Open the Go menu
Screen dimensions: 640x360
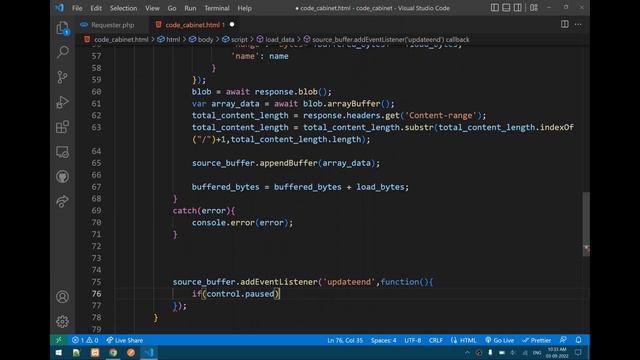pyautogui.click(x=172, y=8)
